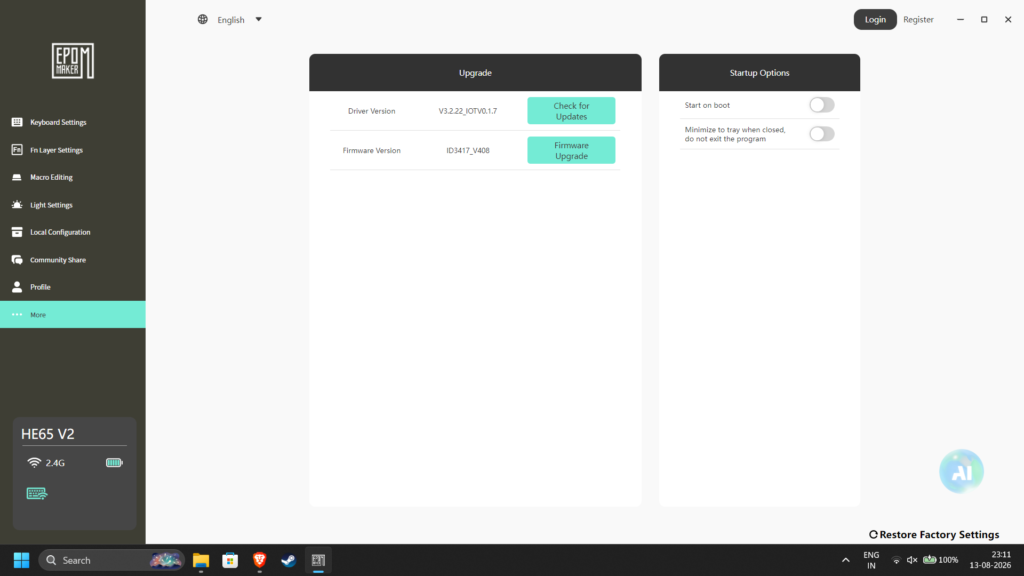Open the Local Configuration page
The width and height of the screenshot is (1024, 576).
coord(60,232)
